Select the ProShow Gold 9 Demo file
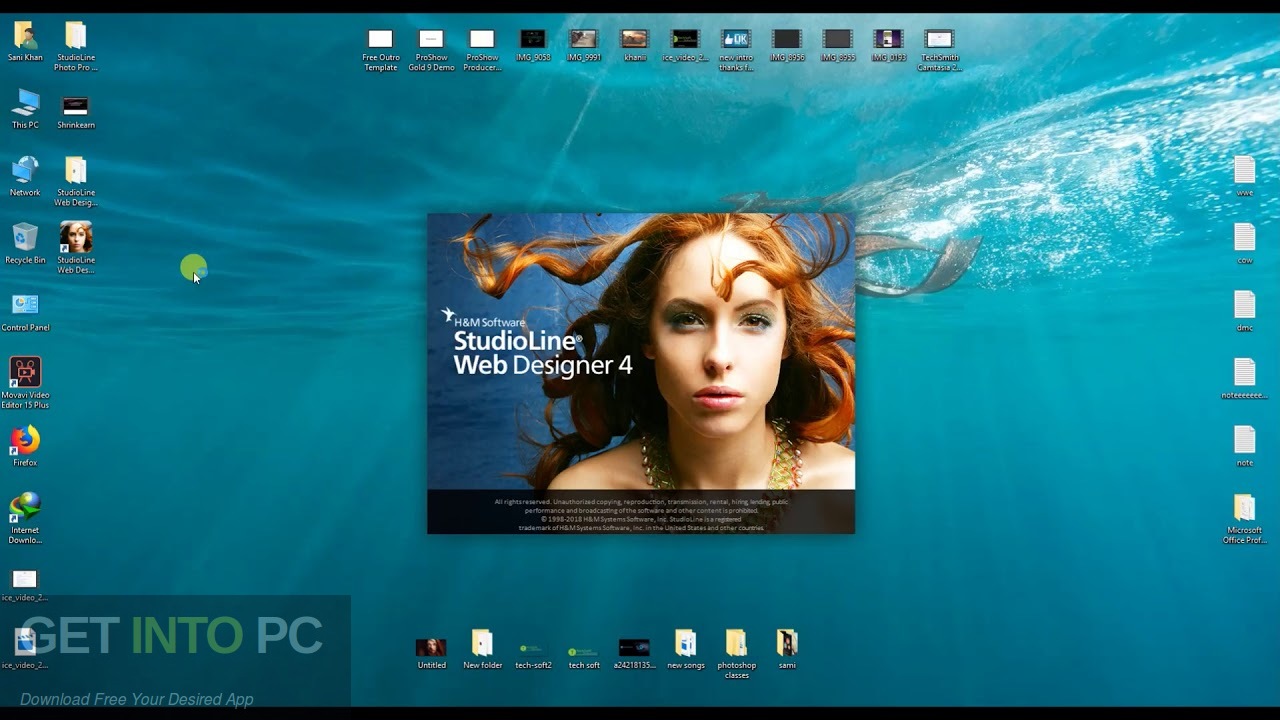 tap(431, 40)
